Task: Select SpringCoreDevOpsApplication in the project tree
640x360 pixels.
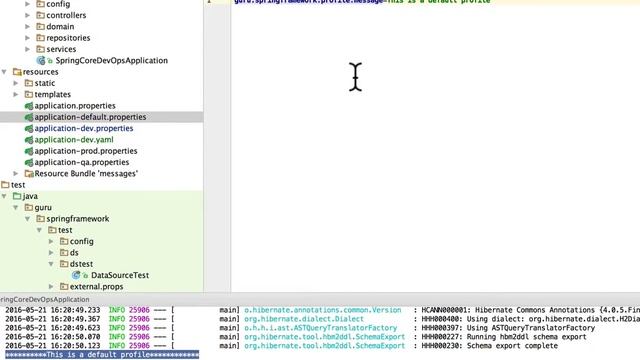Action: tap(111, 60)
